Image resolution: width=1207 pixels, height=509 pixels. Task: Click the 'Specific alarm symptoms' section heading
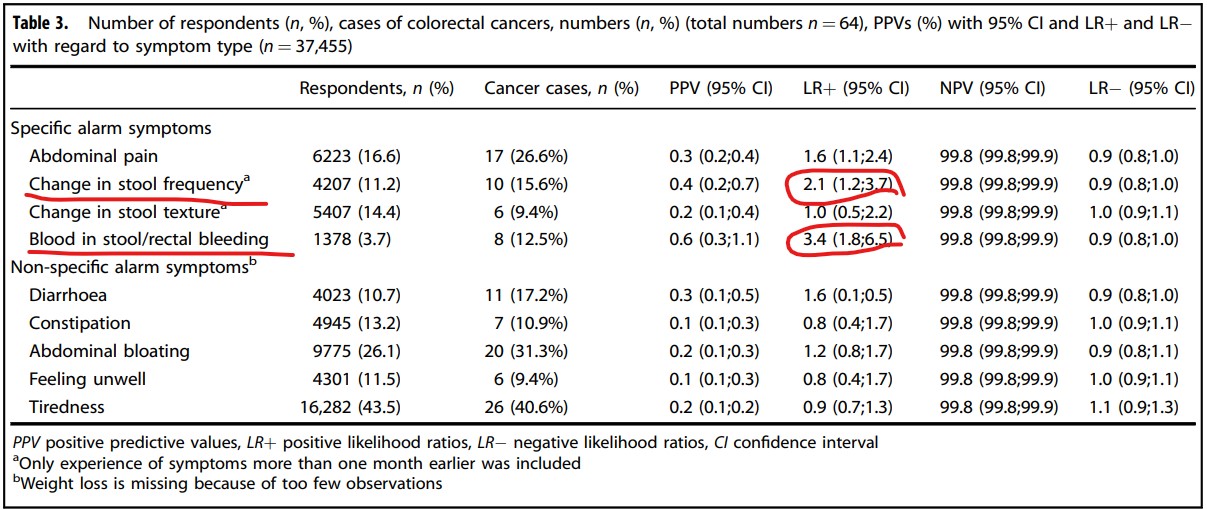pos(110,128)
